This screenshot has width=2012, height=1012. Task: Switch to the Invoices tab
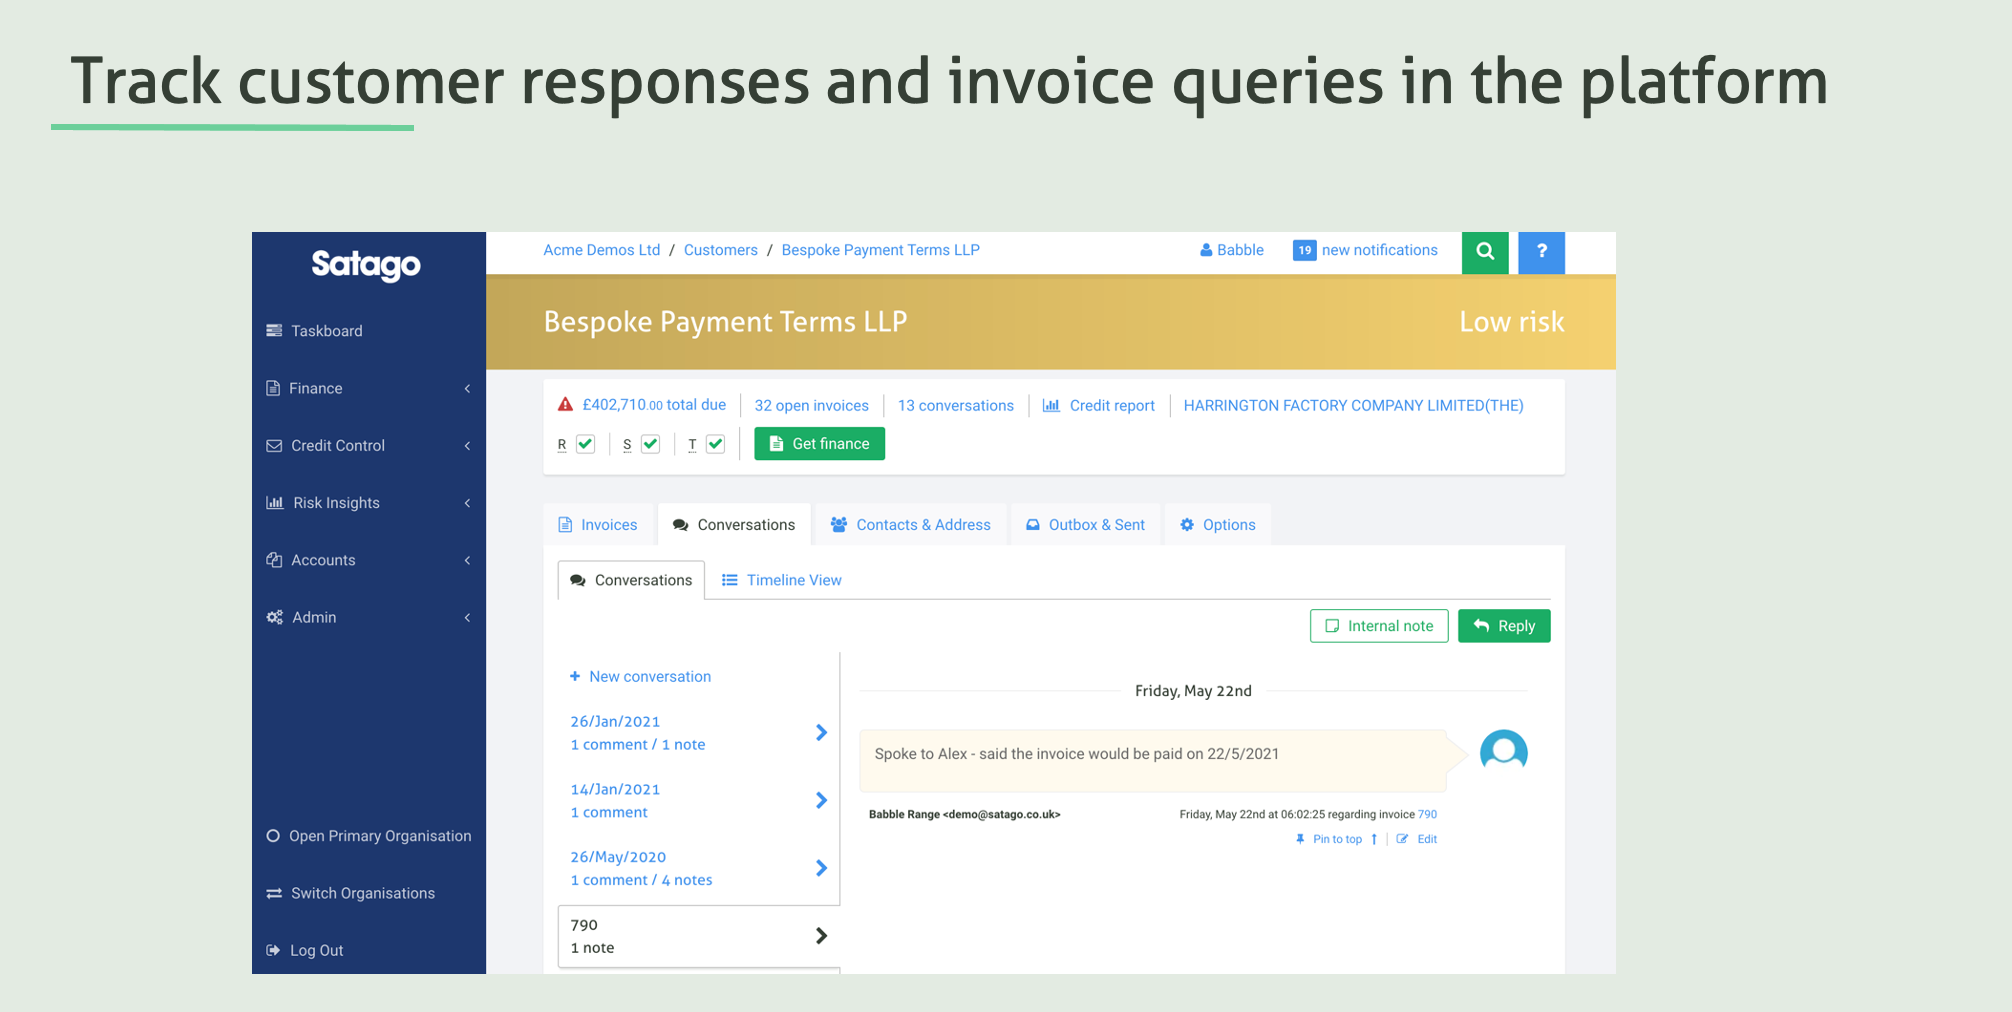pos(598,525)
